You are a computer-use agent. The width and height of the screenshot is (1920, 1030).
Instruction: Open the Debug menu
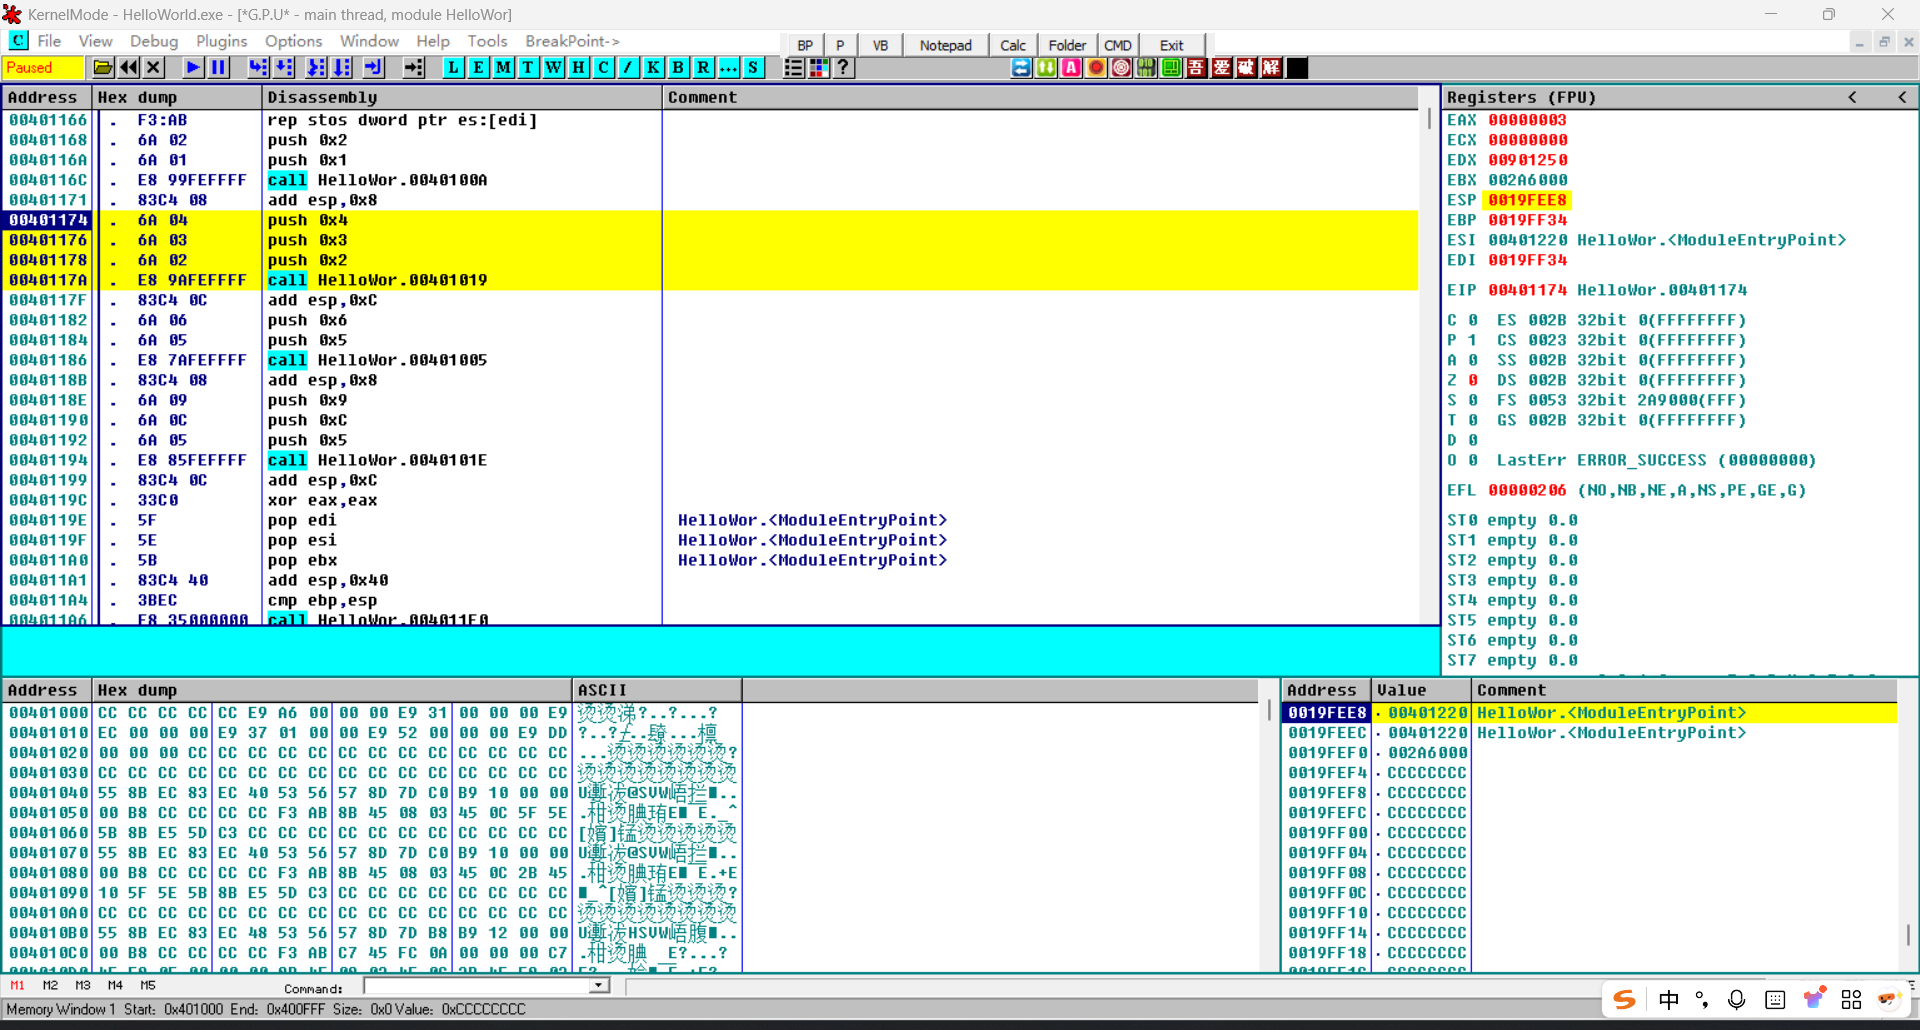[154, 41]
